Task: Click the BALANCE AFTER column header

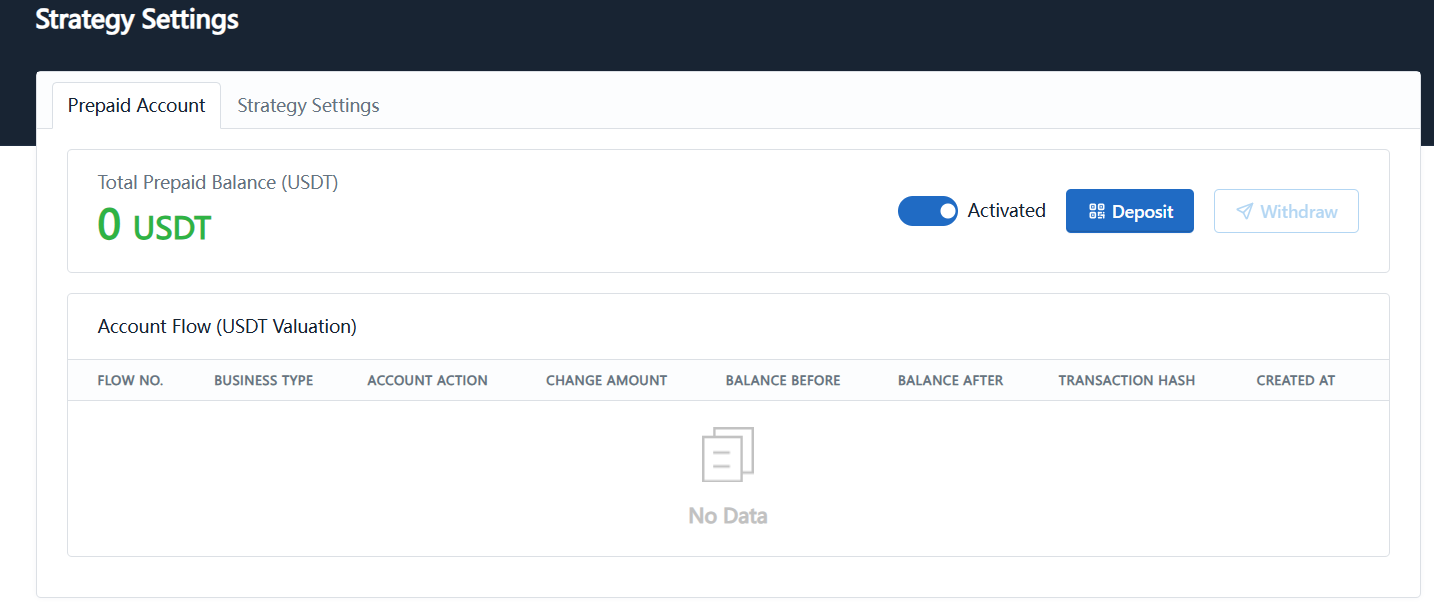Action: [950, 380]
